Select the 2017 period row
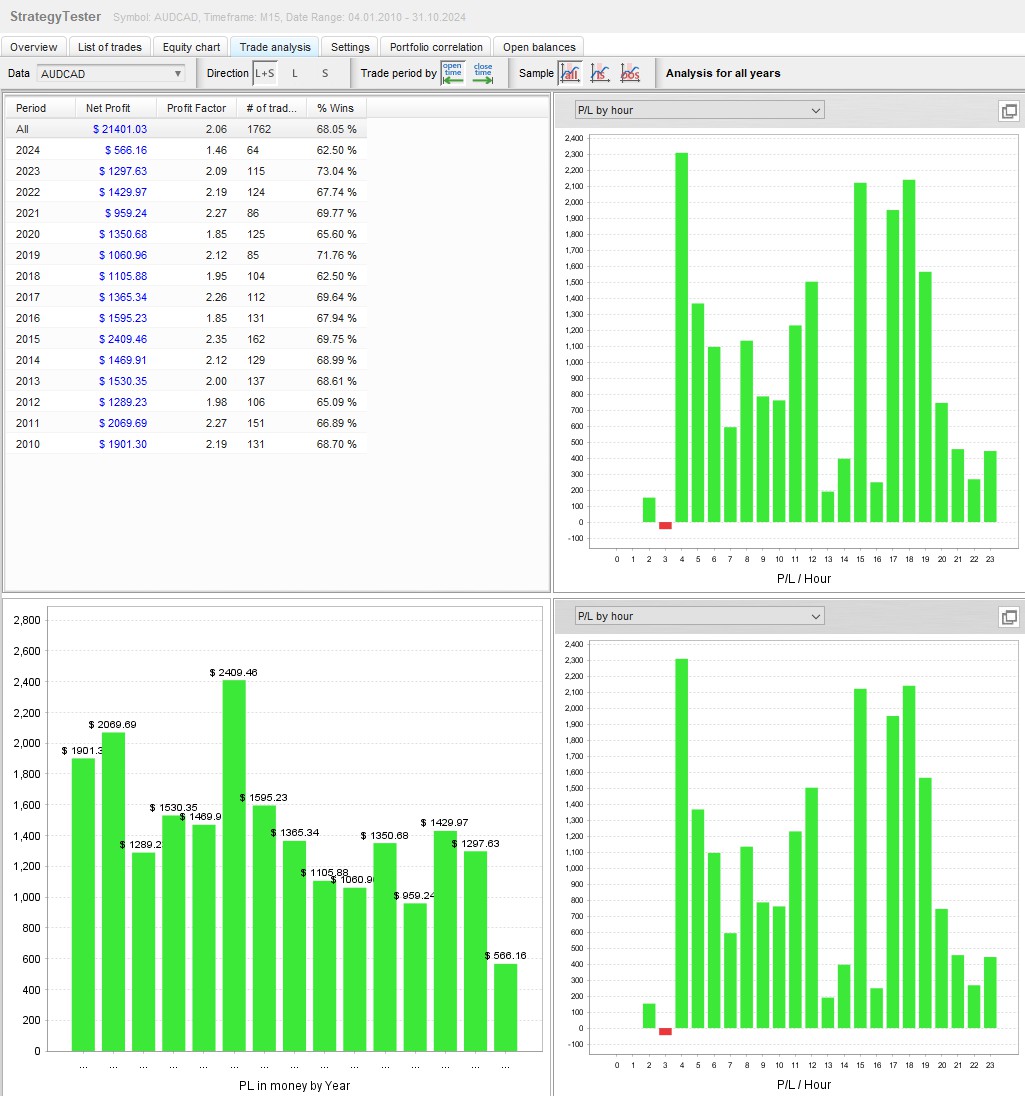 [x=186, y=297]
